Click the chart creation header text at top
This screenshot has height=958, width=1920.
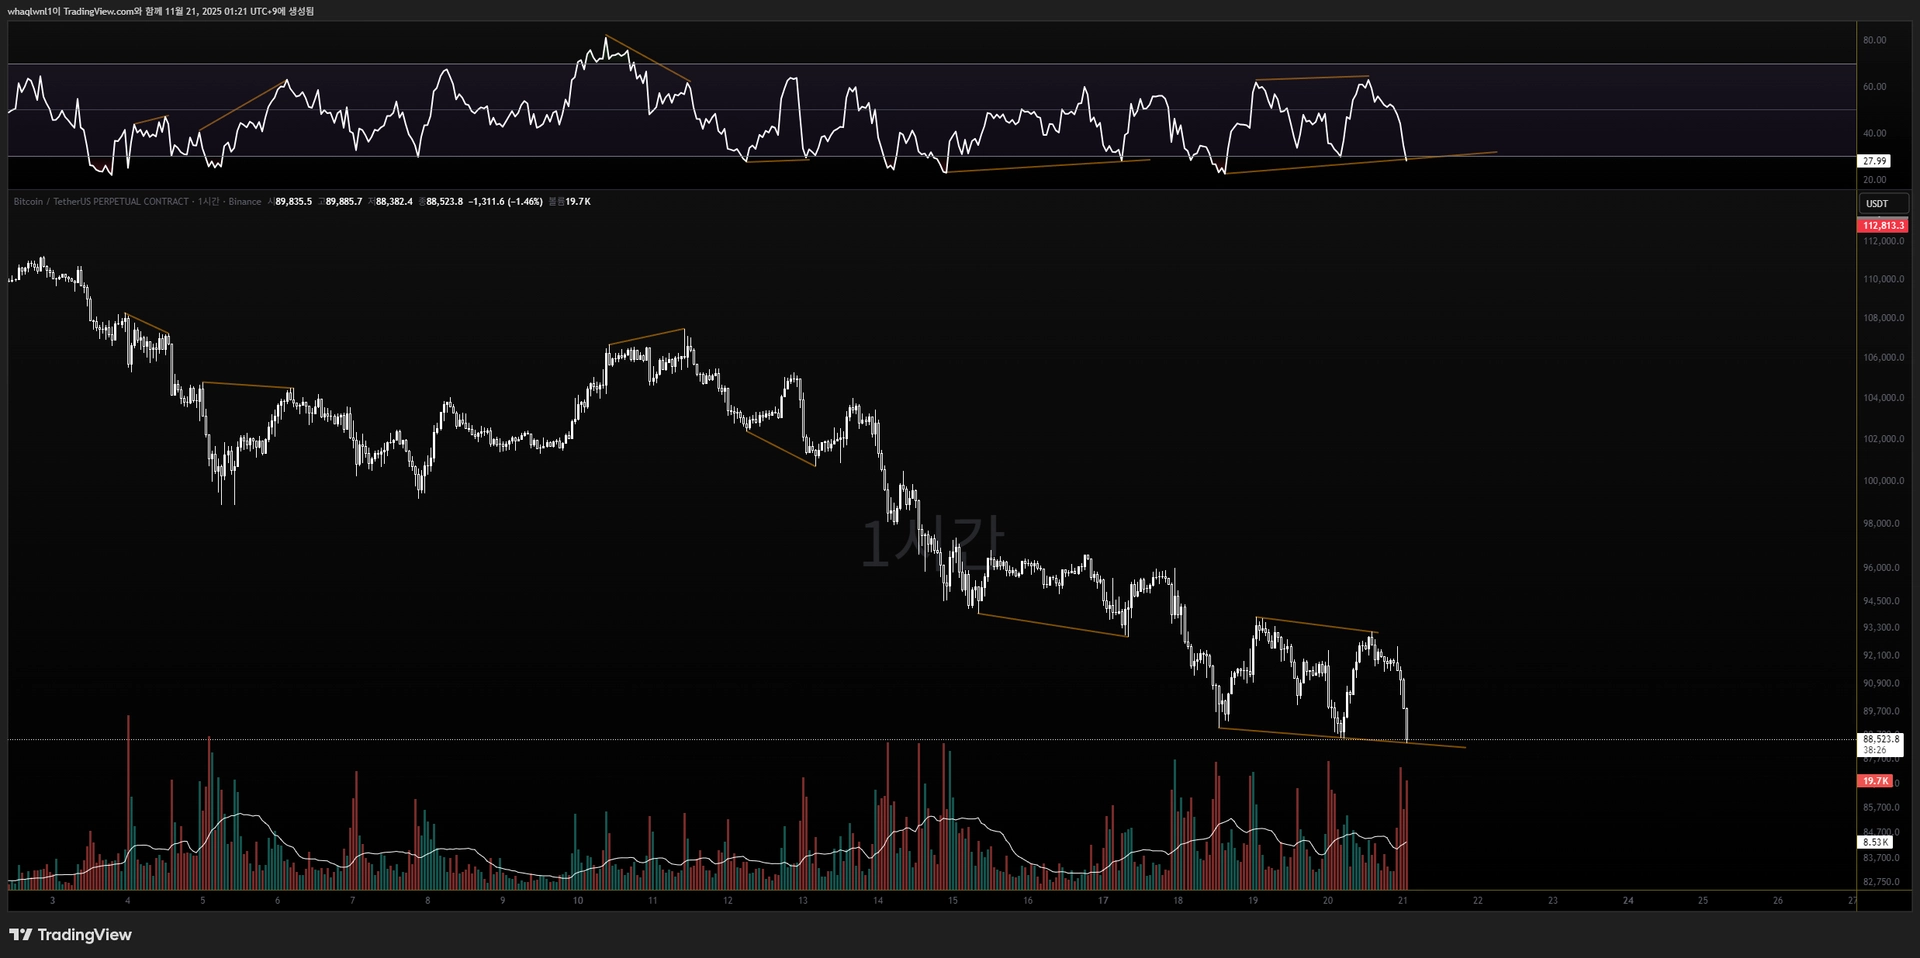pyautogui.click(x=160, y=11)
